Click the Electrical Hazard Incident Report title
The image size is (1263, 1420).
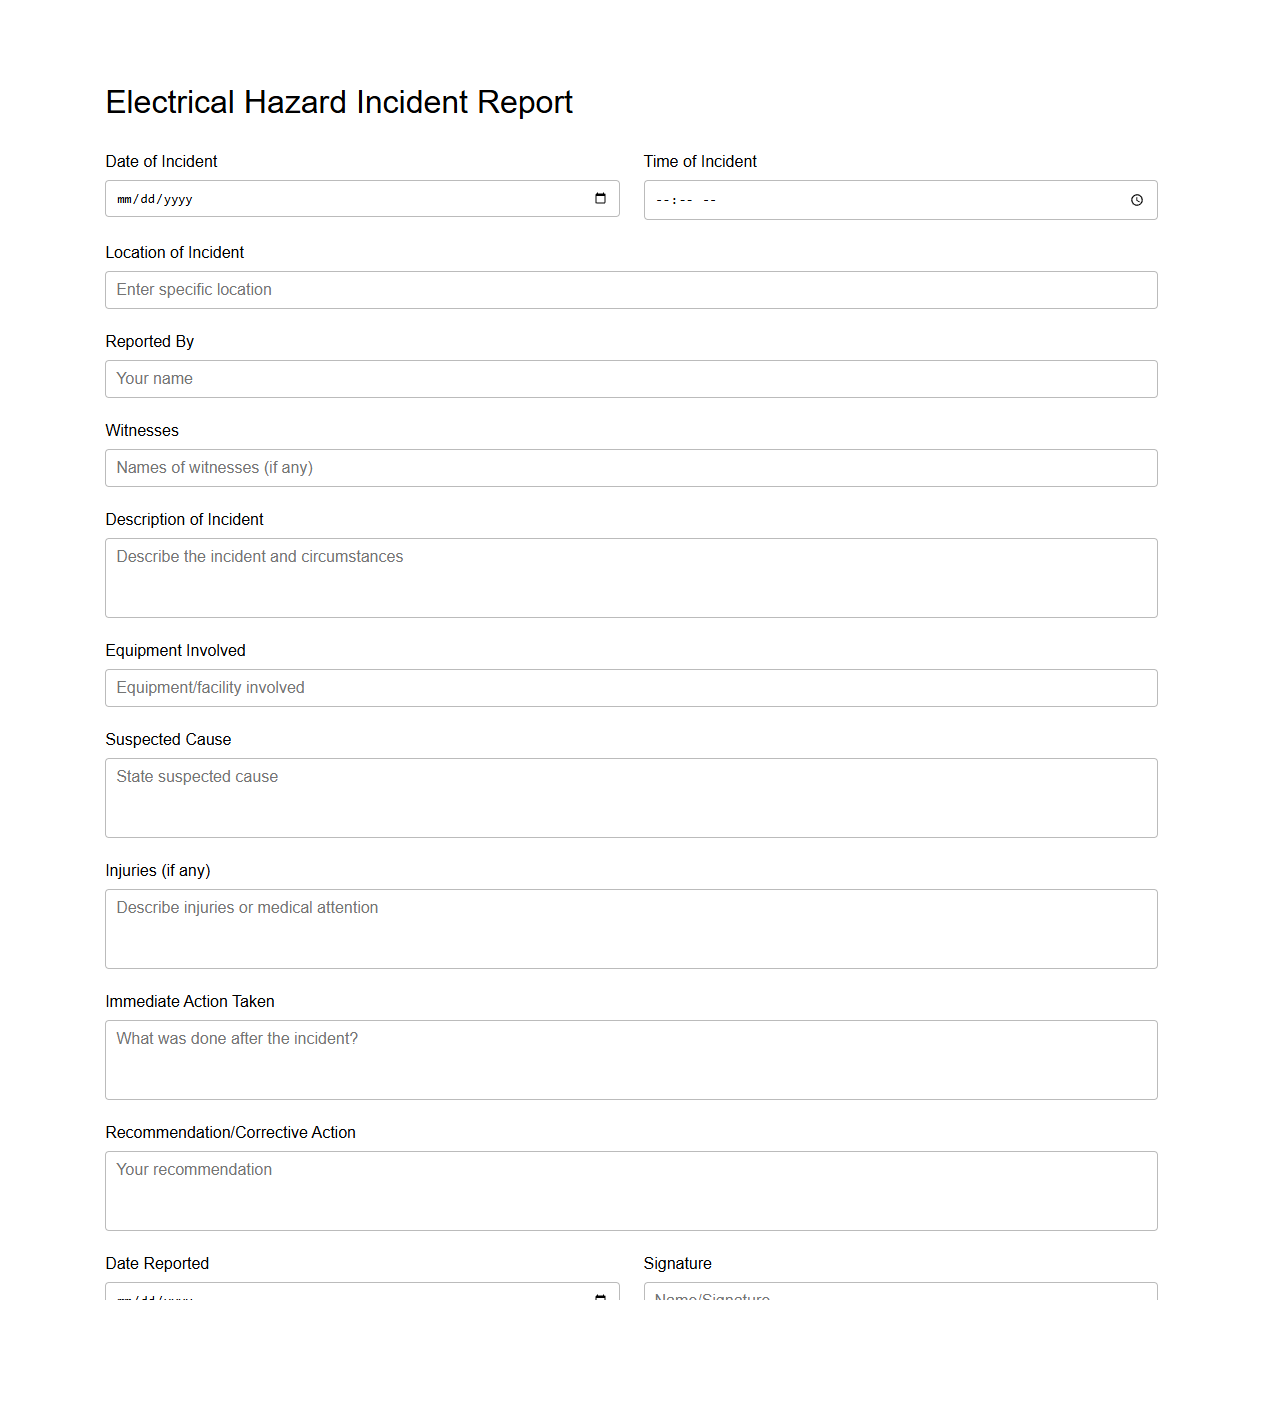339,101
